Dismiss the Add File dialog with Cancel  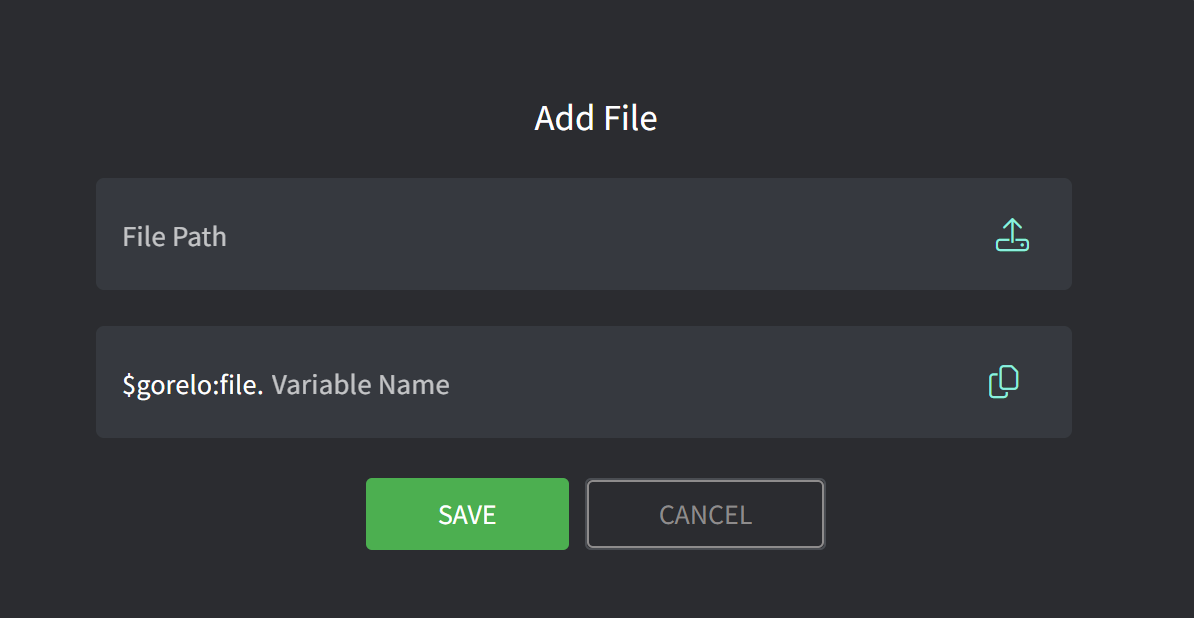705,514
